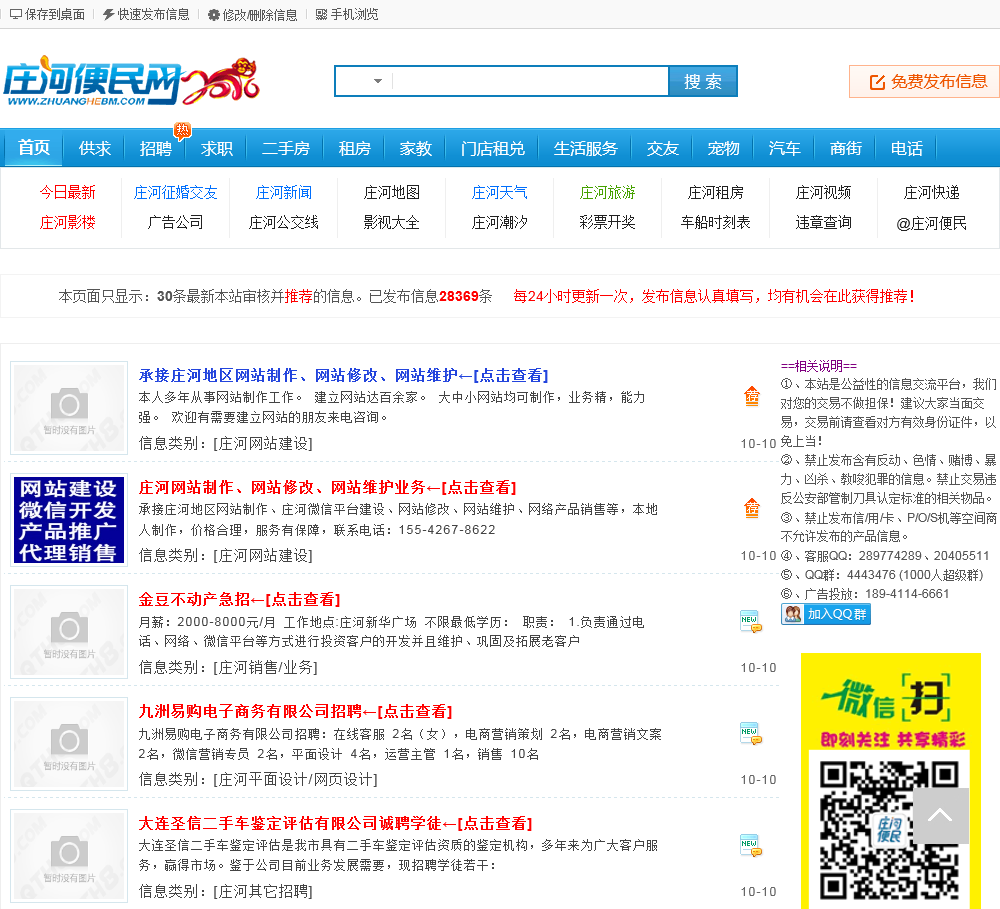This screenshot has height=909, width=1000.
Task: Click the search text input field
Action: pyautogui.click(x=531, y=81)
